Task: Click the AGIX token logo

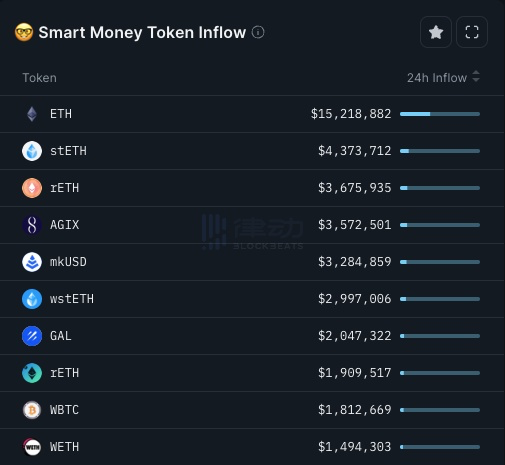Action: coord(32,225)
